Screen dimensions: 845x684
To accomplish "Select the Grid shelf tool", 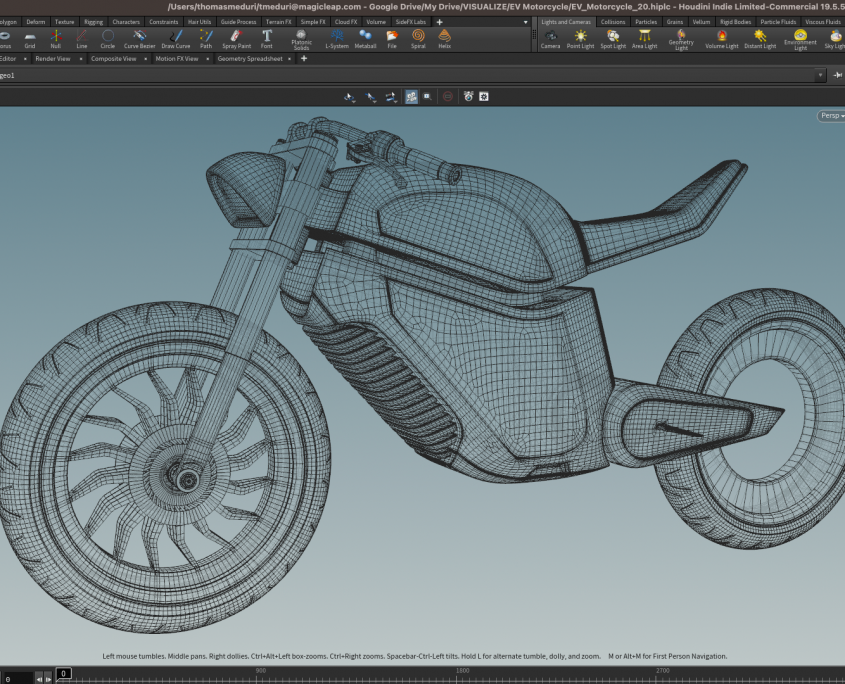I will click(x=30, y=38).
